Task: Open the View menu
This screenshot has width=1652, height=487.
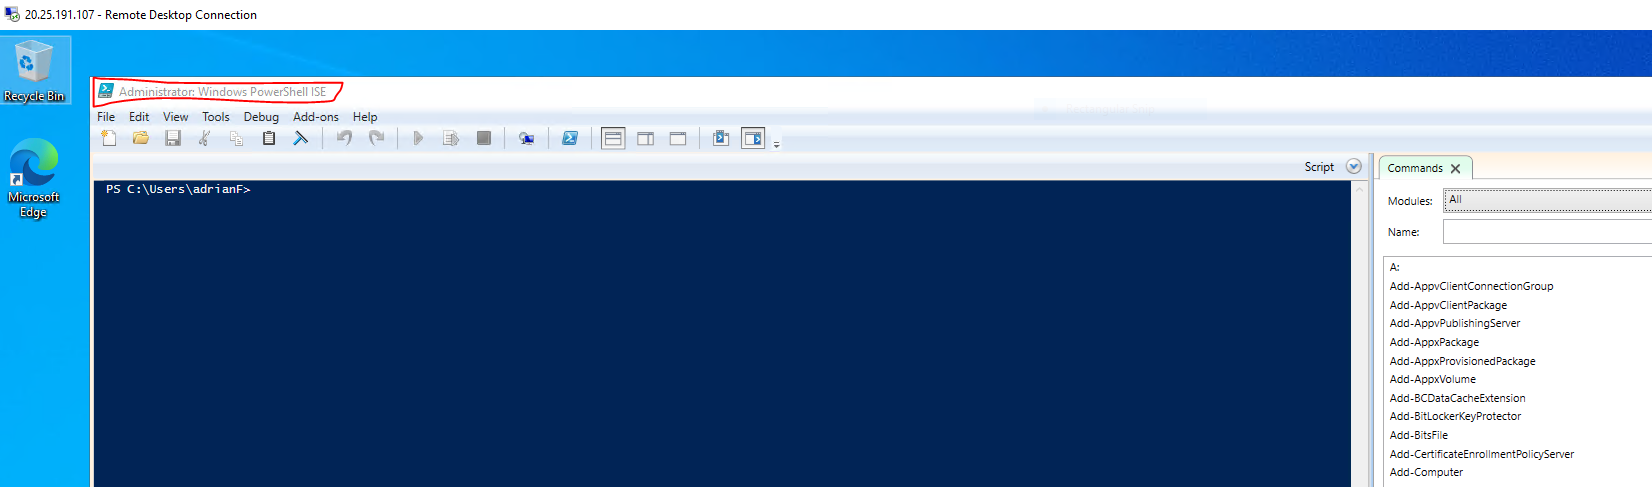Action: [176, 117]
